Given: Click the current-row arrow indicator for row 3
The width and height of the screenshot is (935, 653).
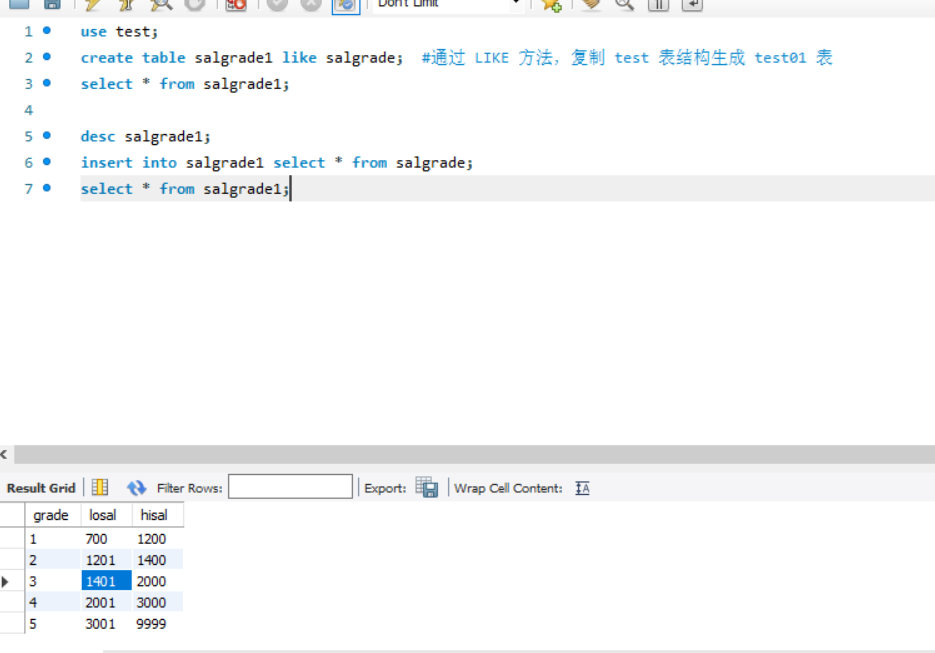Looking at the screenshot, I should 5,581.
